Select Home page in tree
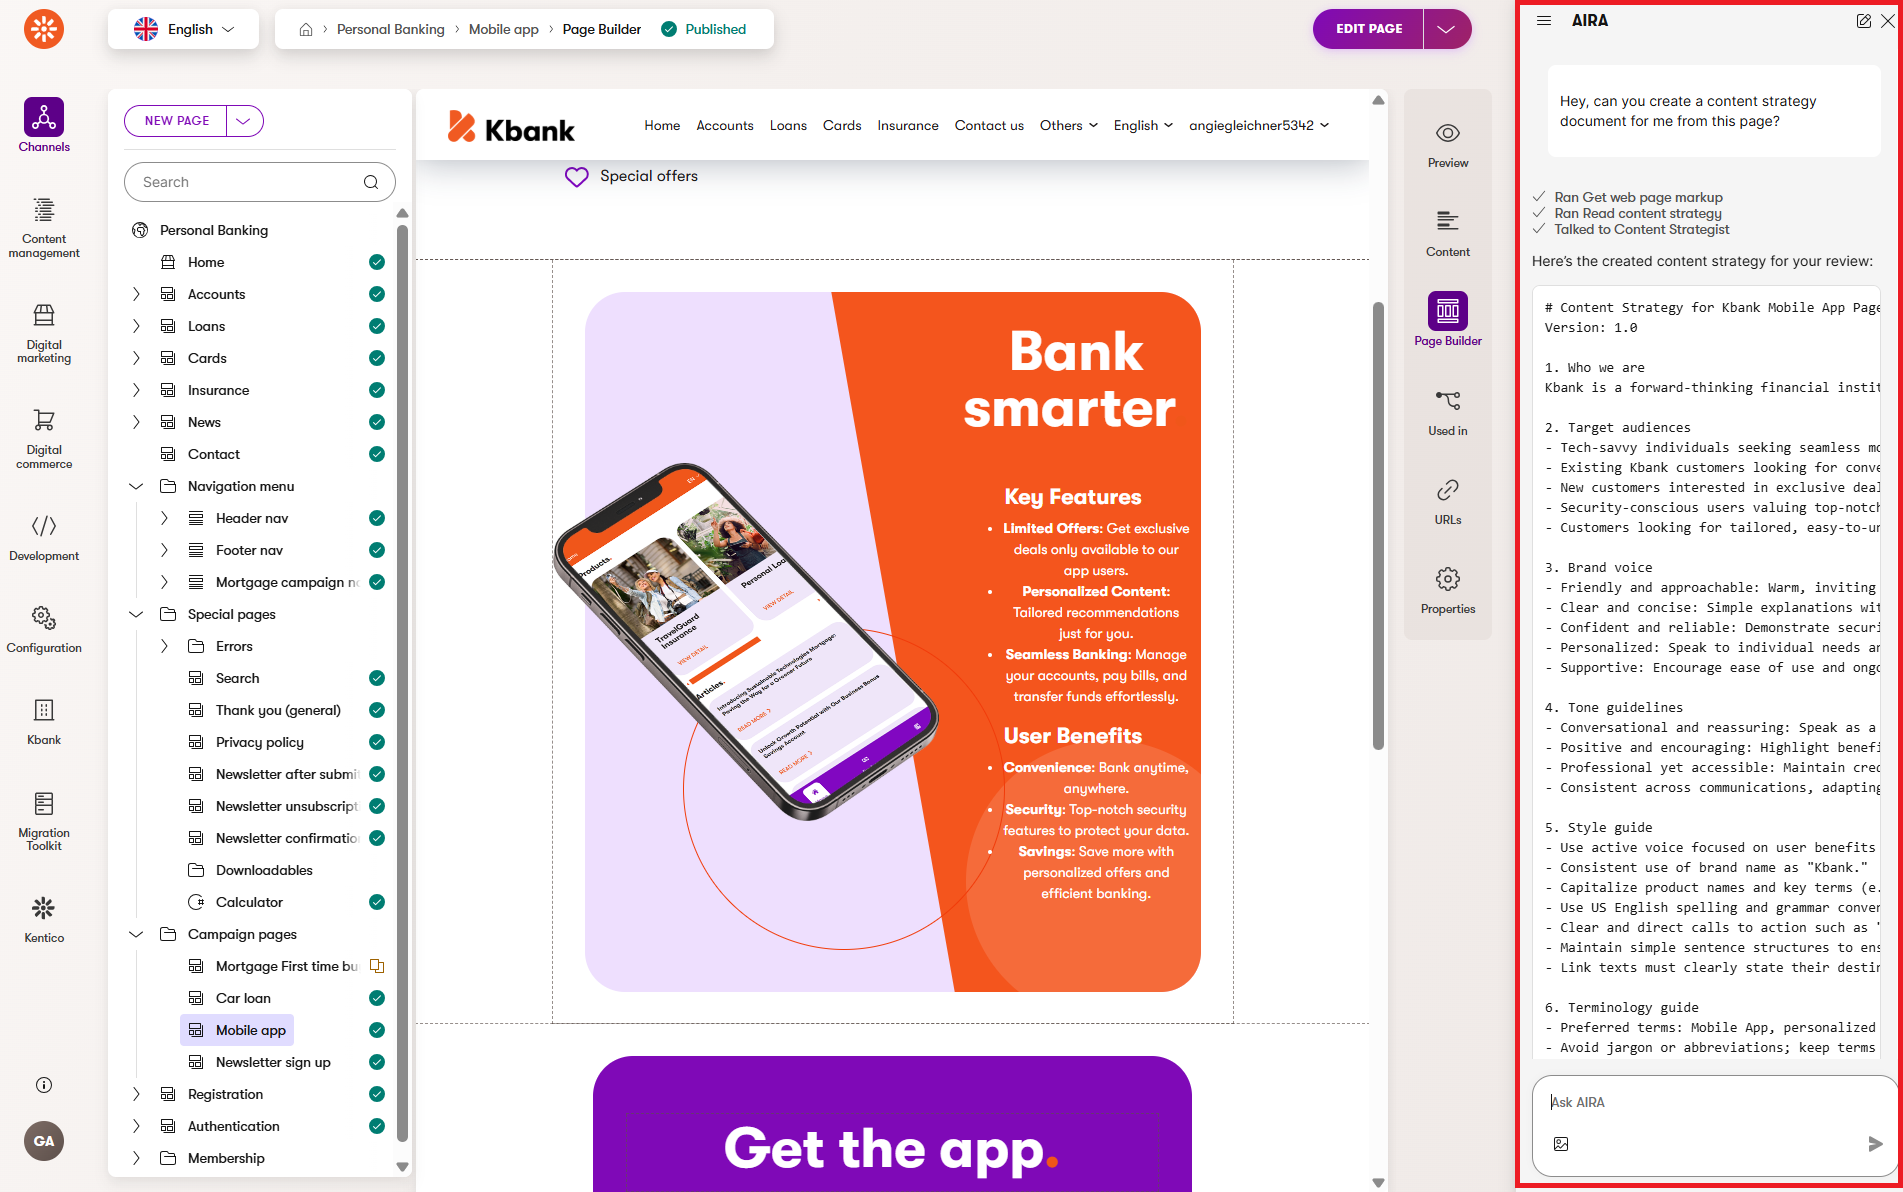 click(206, 262)
